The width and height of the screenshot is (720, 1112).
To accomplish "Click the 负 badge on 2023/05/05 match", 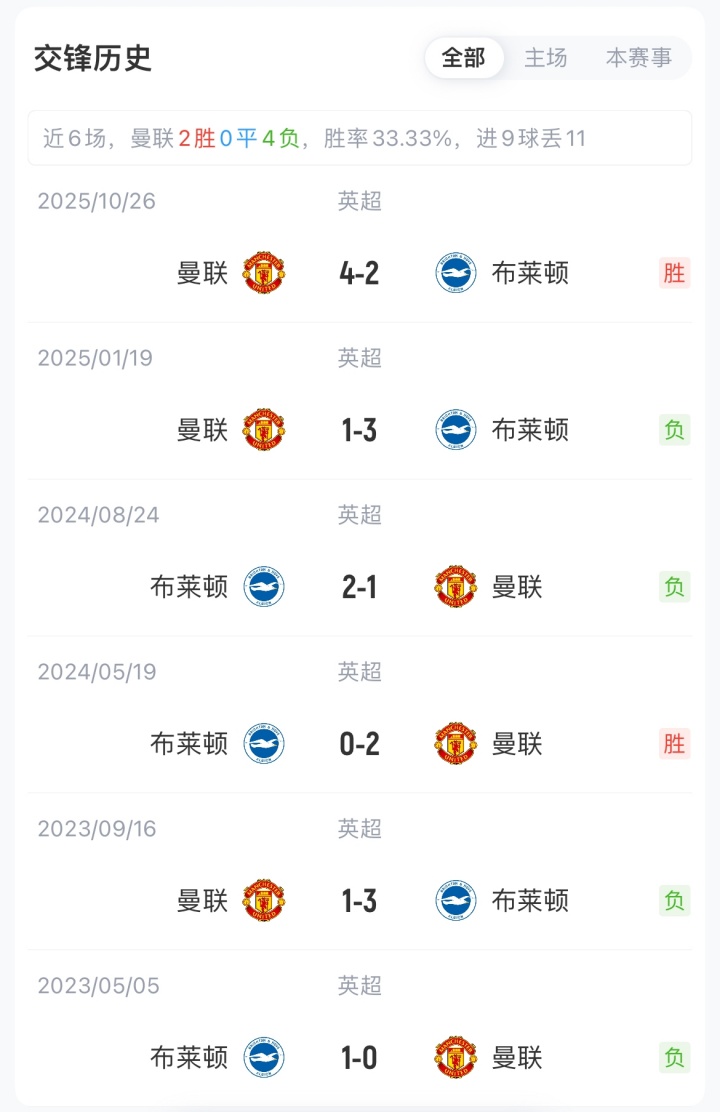I will (x=675, y=1058).
